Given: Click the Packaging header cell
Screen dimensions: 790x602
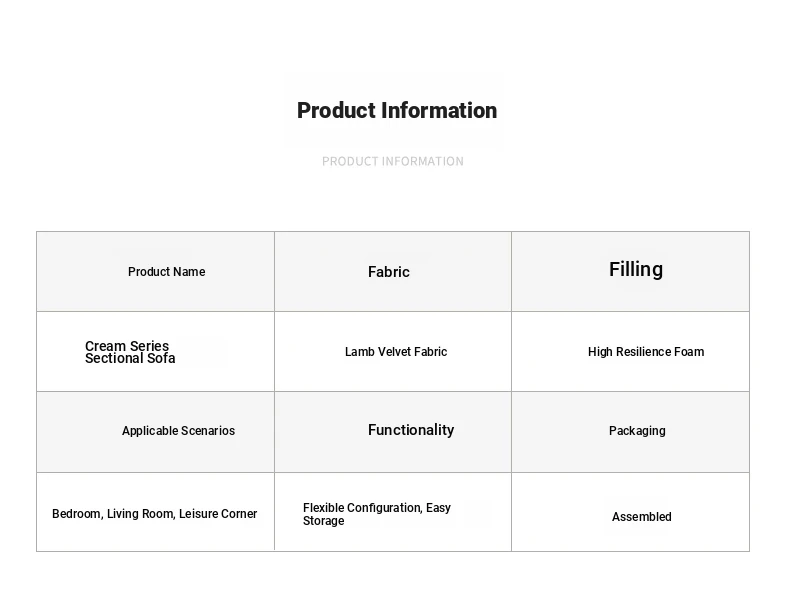Looking at the screenshot, I should (x=630, y=432).
